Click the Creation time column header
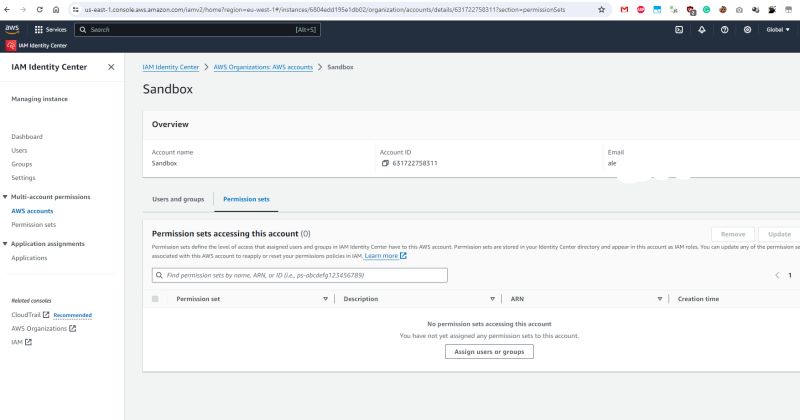 coord(698,299)
